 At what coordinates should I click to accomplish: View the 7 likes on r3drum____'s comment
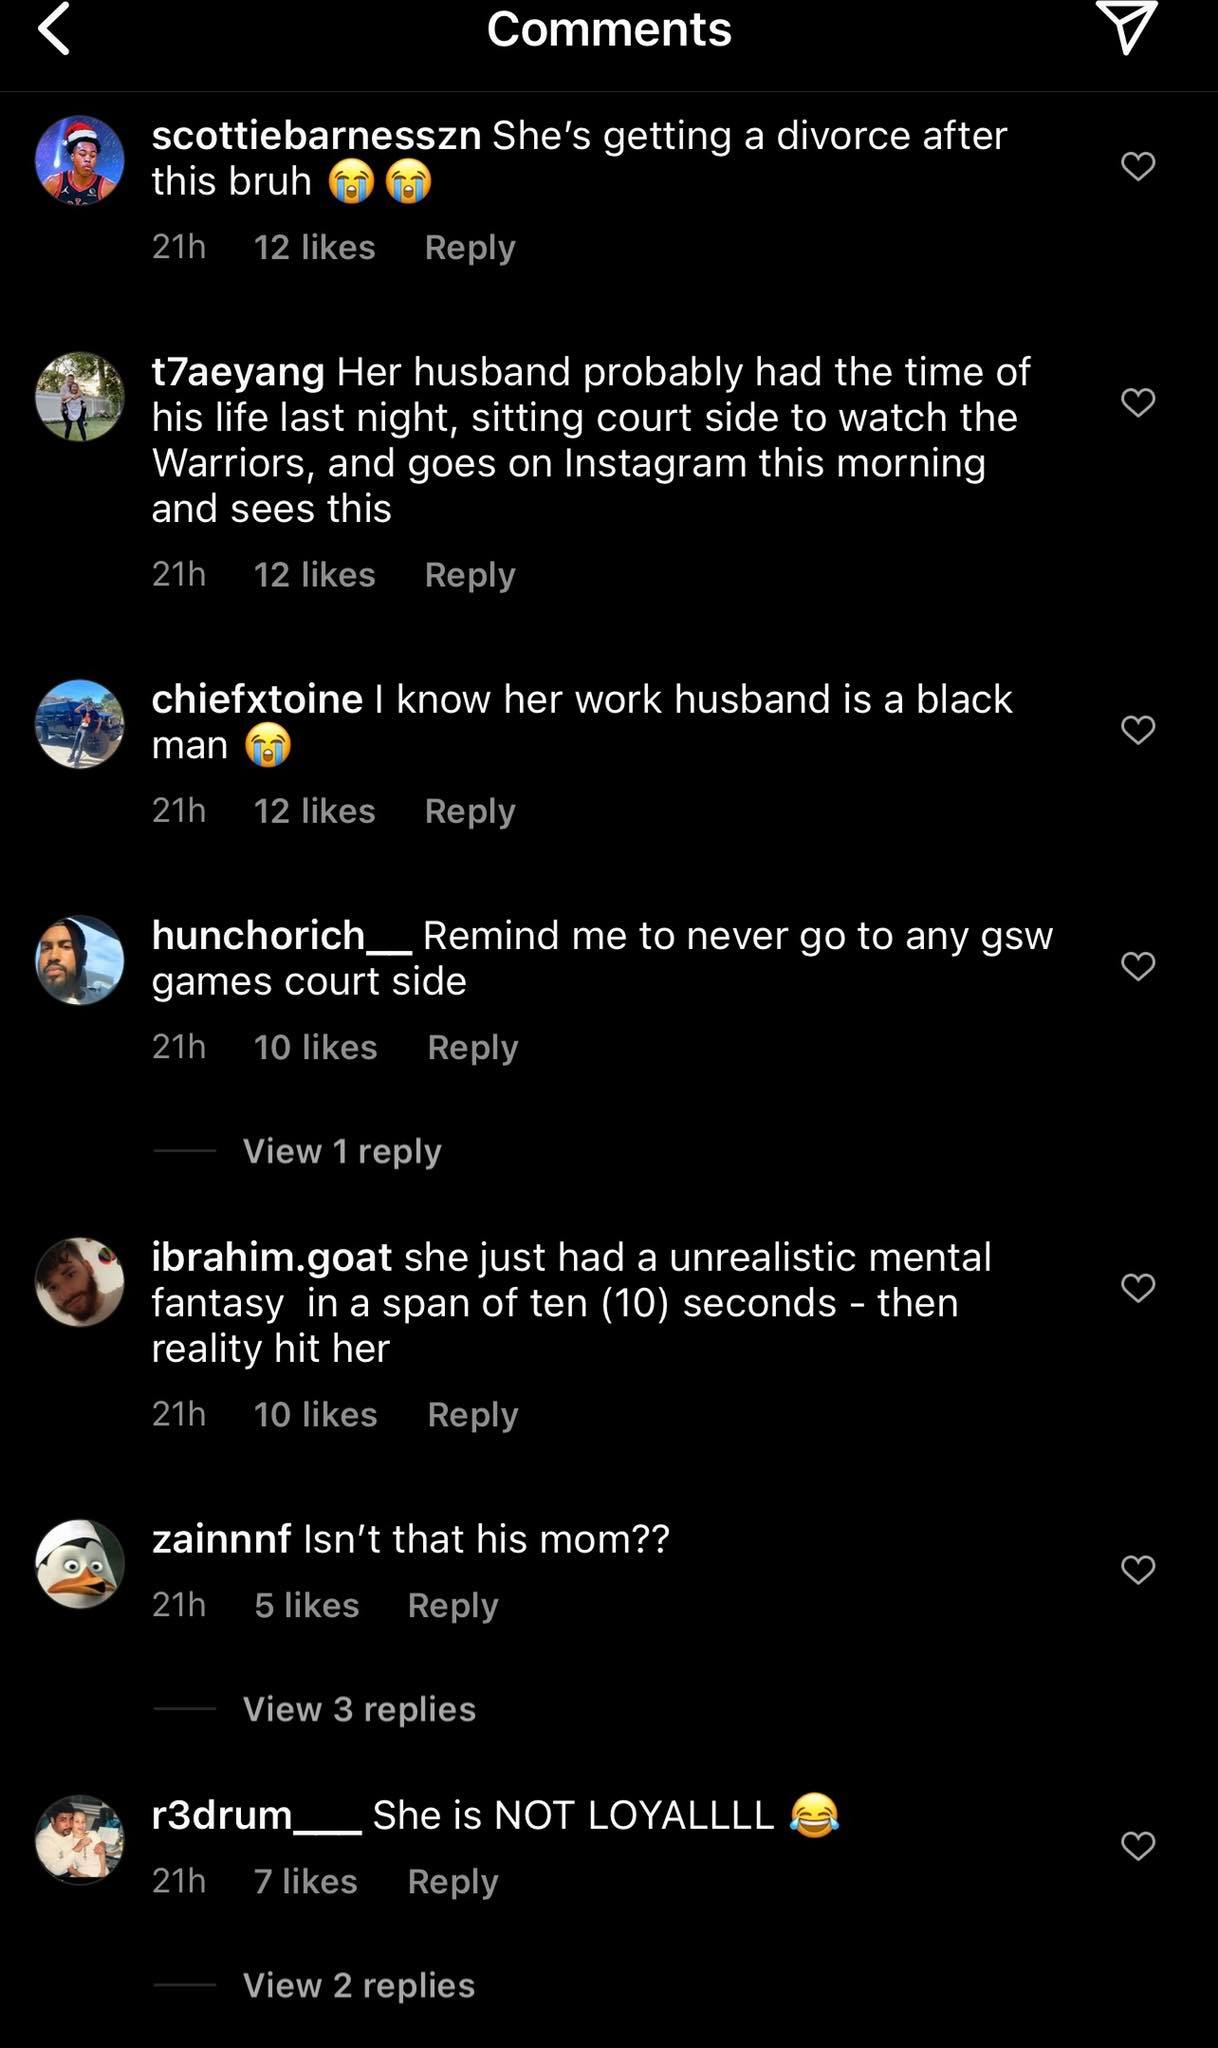tap(305, 1882)
